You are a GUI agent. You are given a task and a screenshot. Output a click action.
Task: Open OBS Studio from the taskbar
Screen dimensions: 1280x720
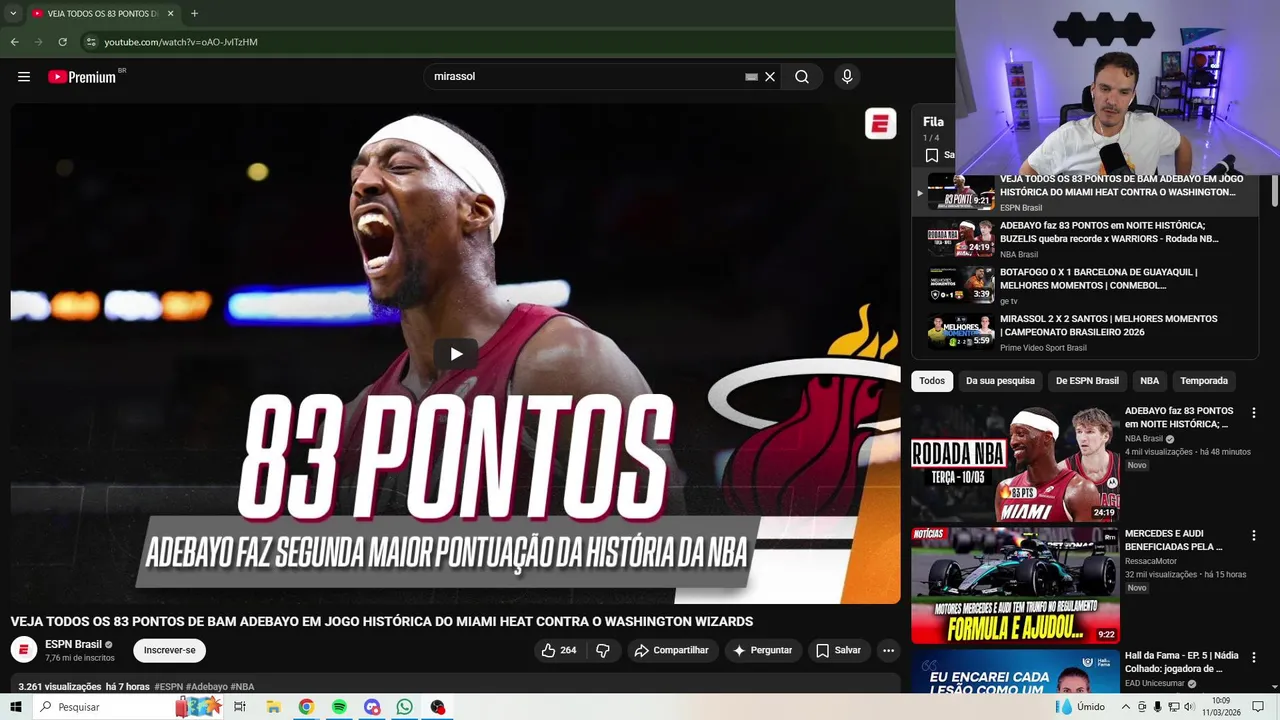tap(437, 707)
